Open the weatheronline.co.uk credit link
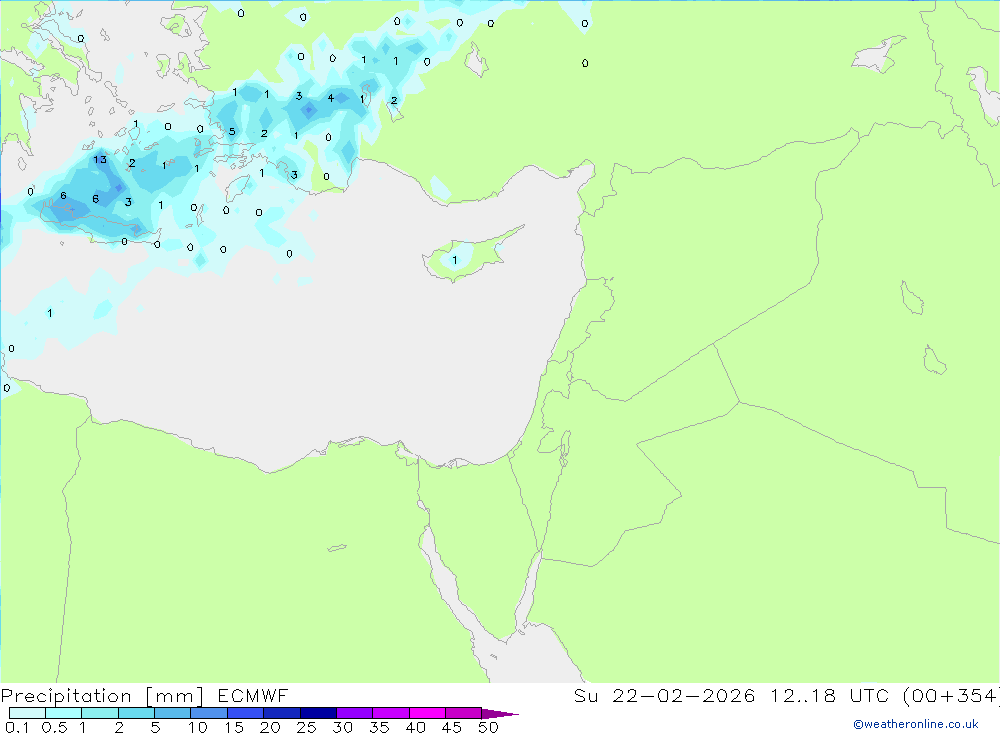1000x733 pixels. tap(916, 724)
